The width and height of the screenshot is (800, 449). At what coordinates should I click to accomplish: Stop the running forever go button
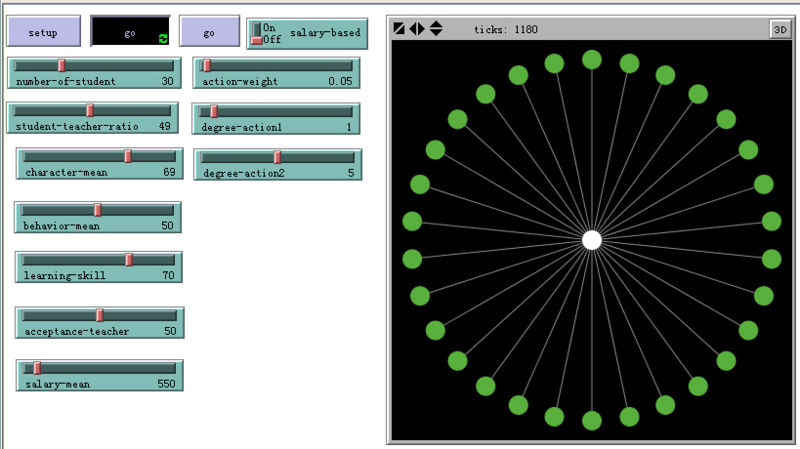(130, 32)
